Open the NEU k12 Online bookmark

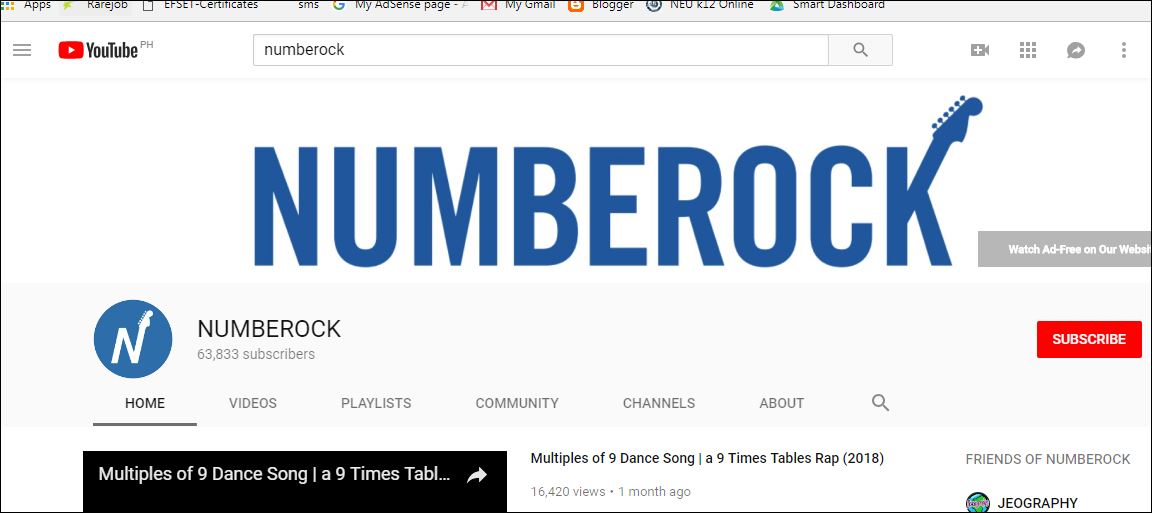tap(700, 5)
